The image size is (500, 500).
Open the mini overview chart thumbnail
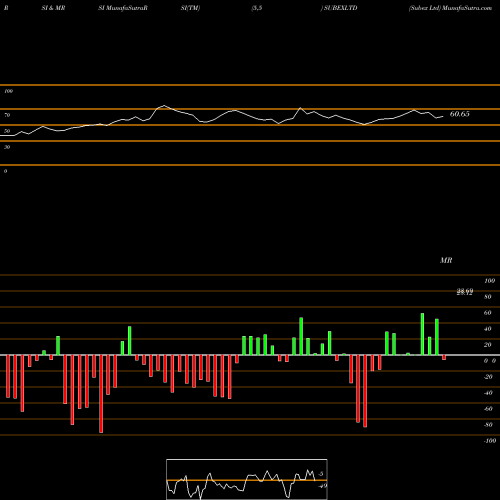pyautogui.click(x=247, y=479)
